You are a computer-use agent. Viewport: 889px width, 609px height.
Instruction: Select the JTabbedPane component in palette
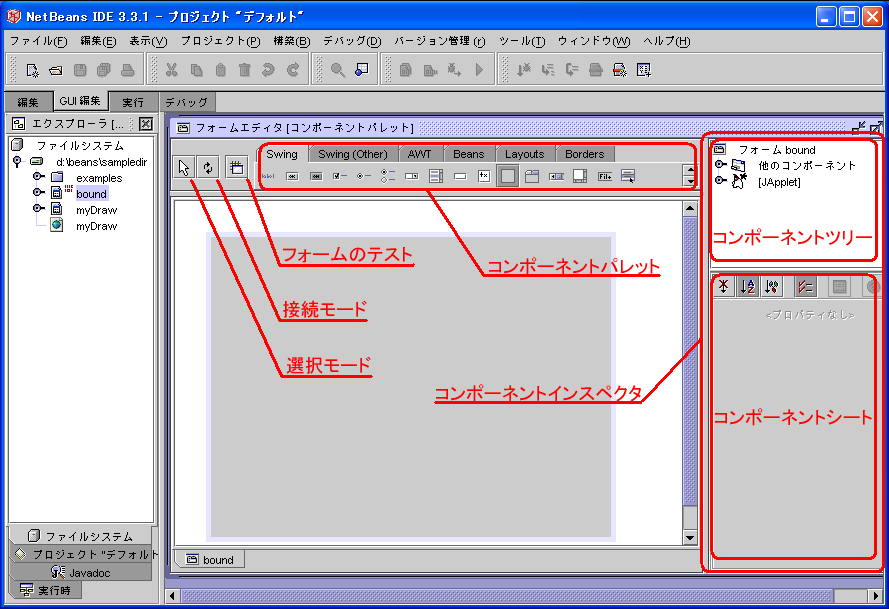click(x=532, y=176)
